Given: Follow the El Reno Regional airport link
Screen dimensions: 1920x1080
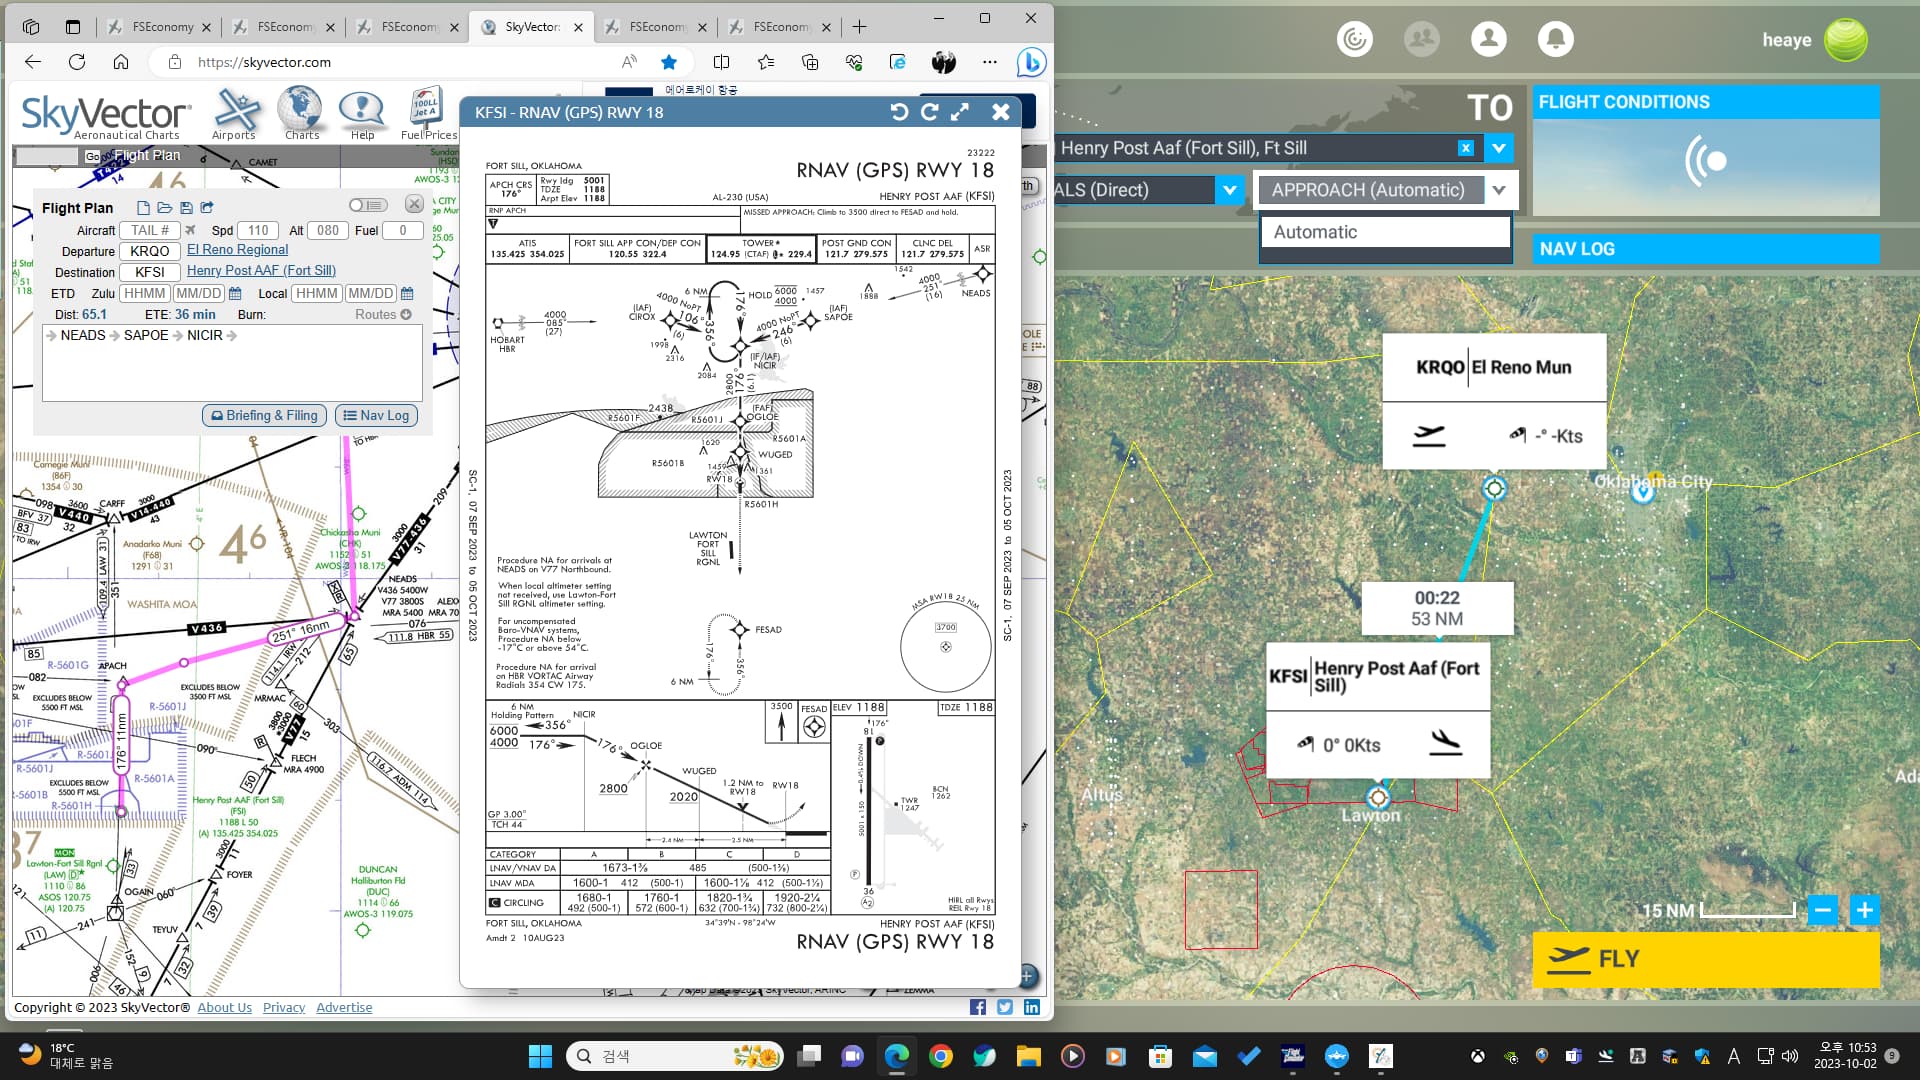Looking at the screenshot, I should click(x=237, y=250).
